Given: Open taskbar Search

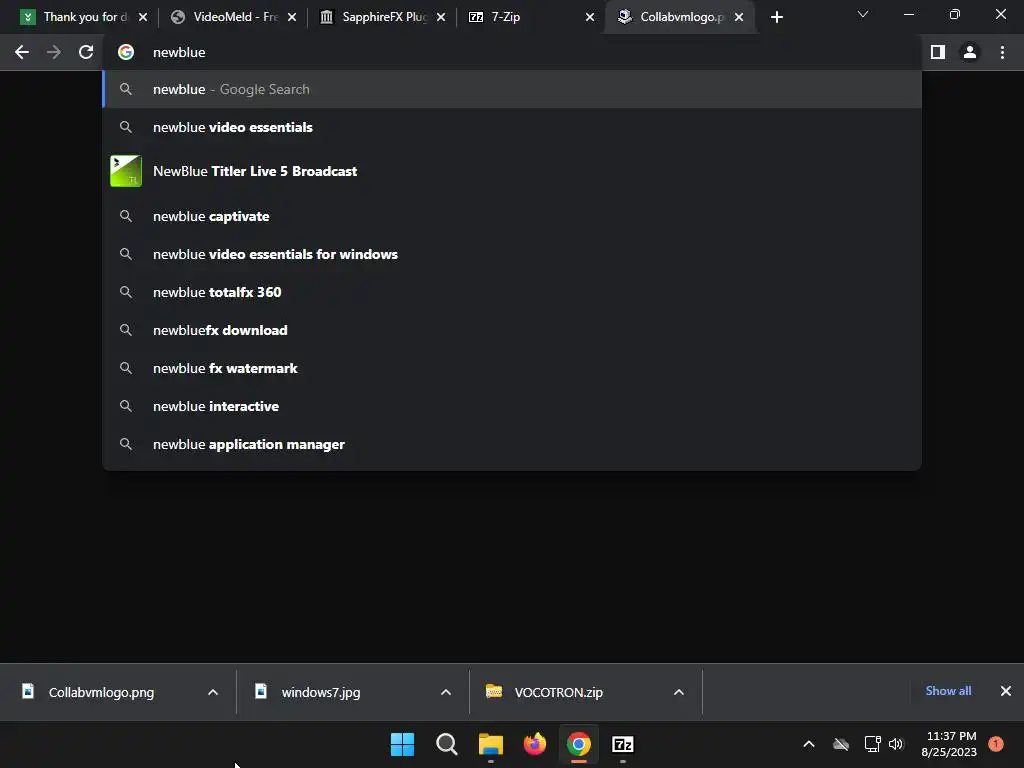Looking at the screenshot, I should [447, 744].
